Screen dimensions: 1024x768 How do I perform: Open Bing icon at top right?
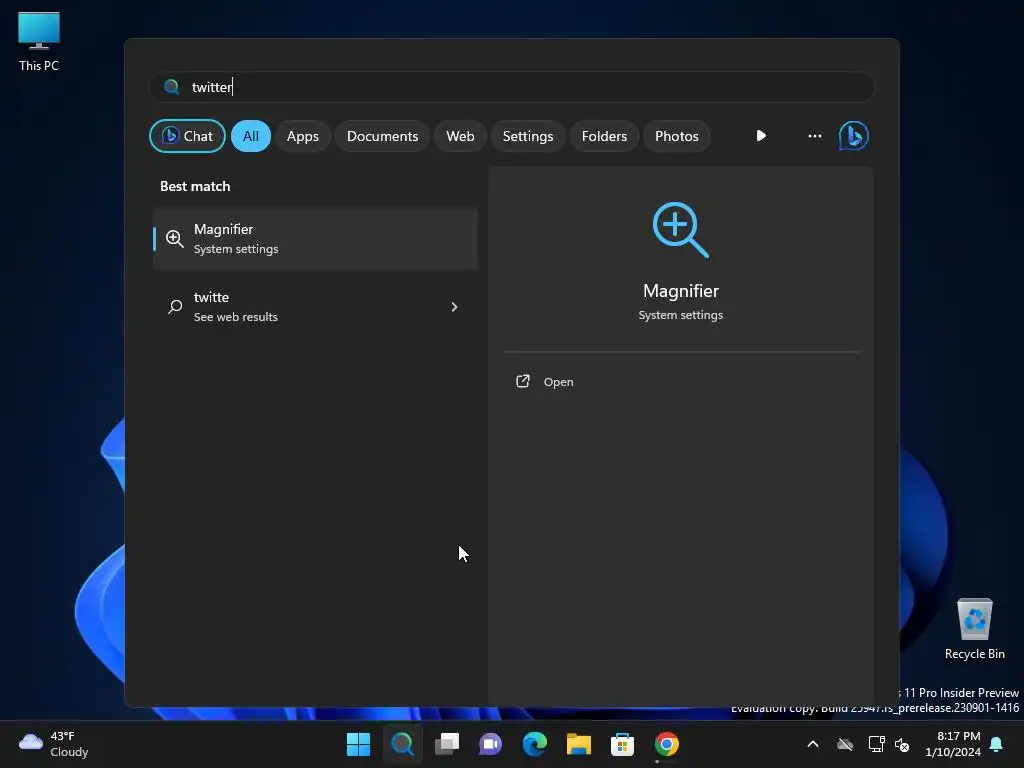[x=854, y=136]
